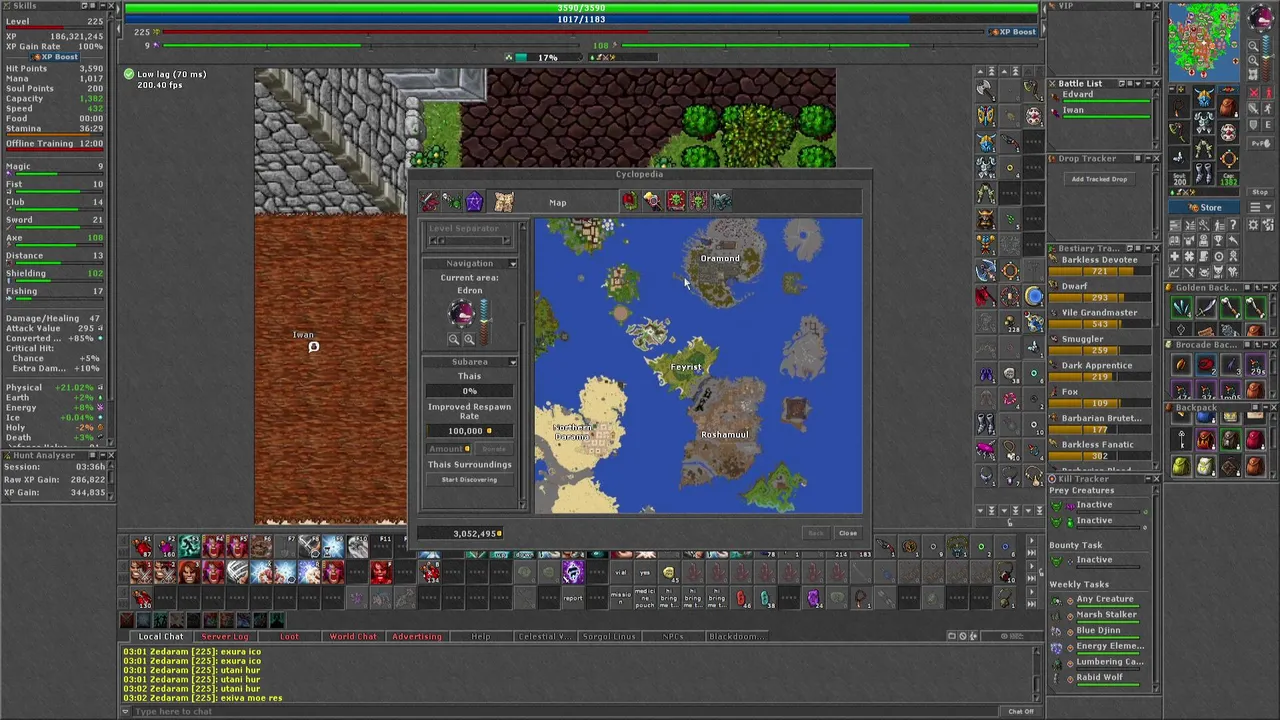This screenshot has height=720, width=1280.
Task: Click Oramond label on the map
Action: point(720,258)
